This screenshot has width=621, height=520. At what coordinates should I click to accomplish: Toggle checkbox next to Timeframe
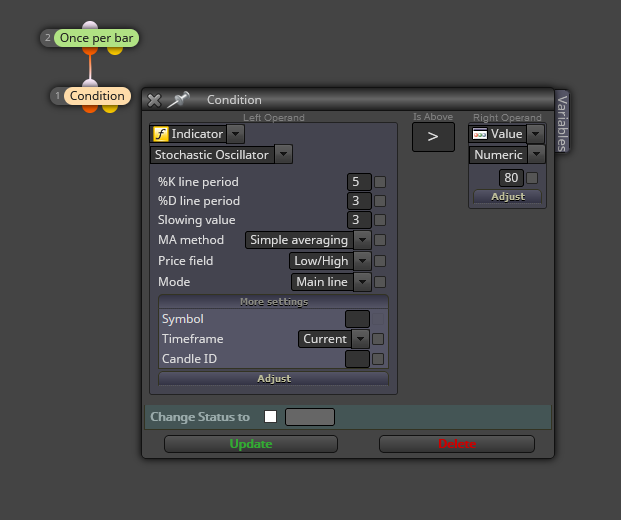click(x=378, y=339)
